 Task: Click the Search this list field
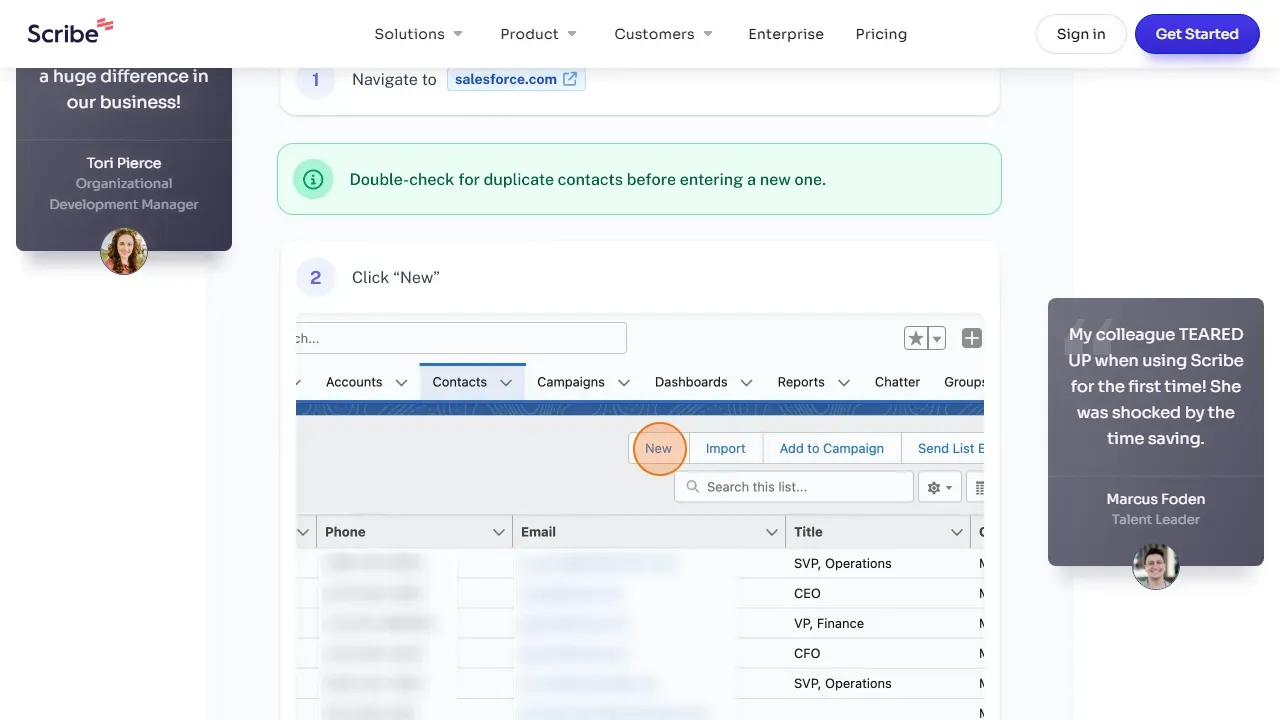pyautogui.click(x=794, y=487)
